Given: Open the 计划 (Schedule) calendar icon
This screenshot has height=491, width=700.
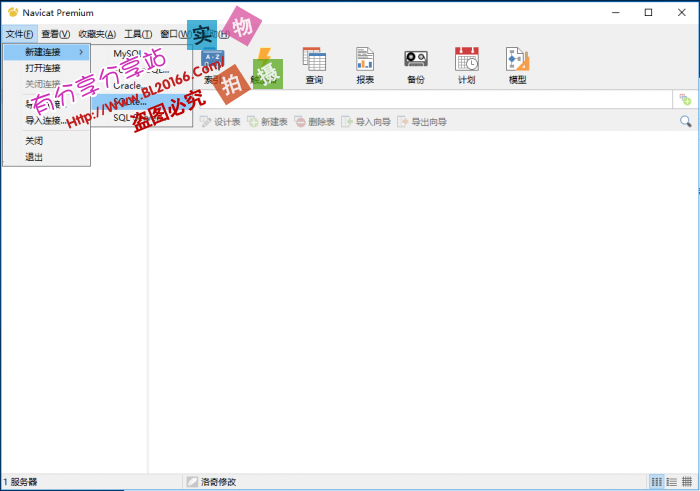Looking at the screenshot, I should pyautogui.click(x=467, y=66).
